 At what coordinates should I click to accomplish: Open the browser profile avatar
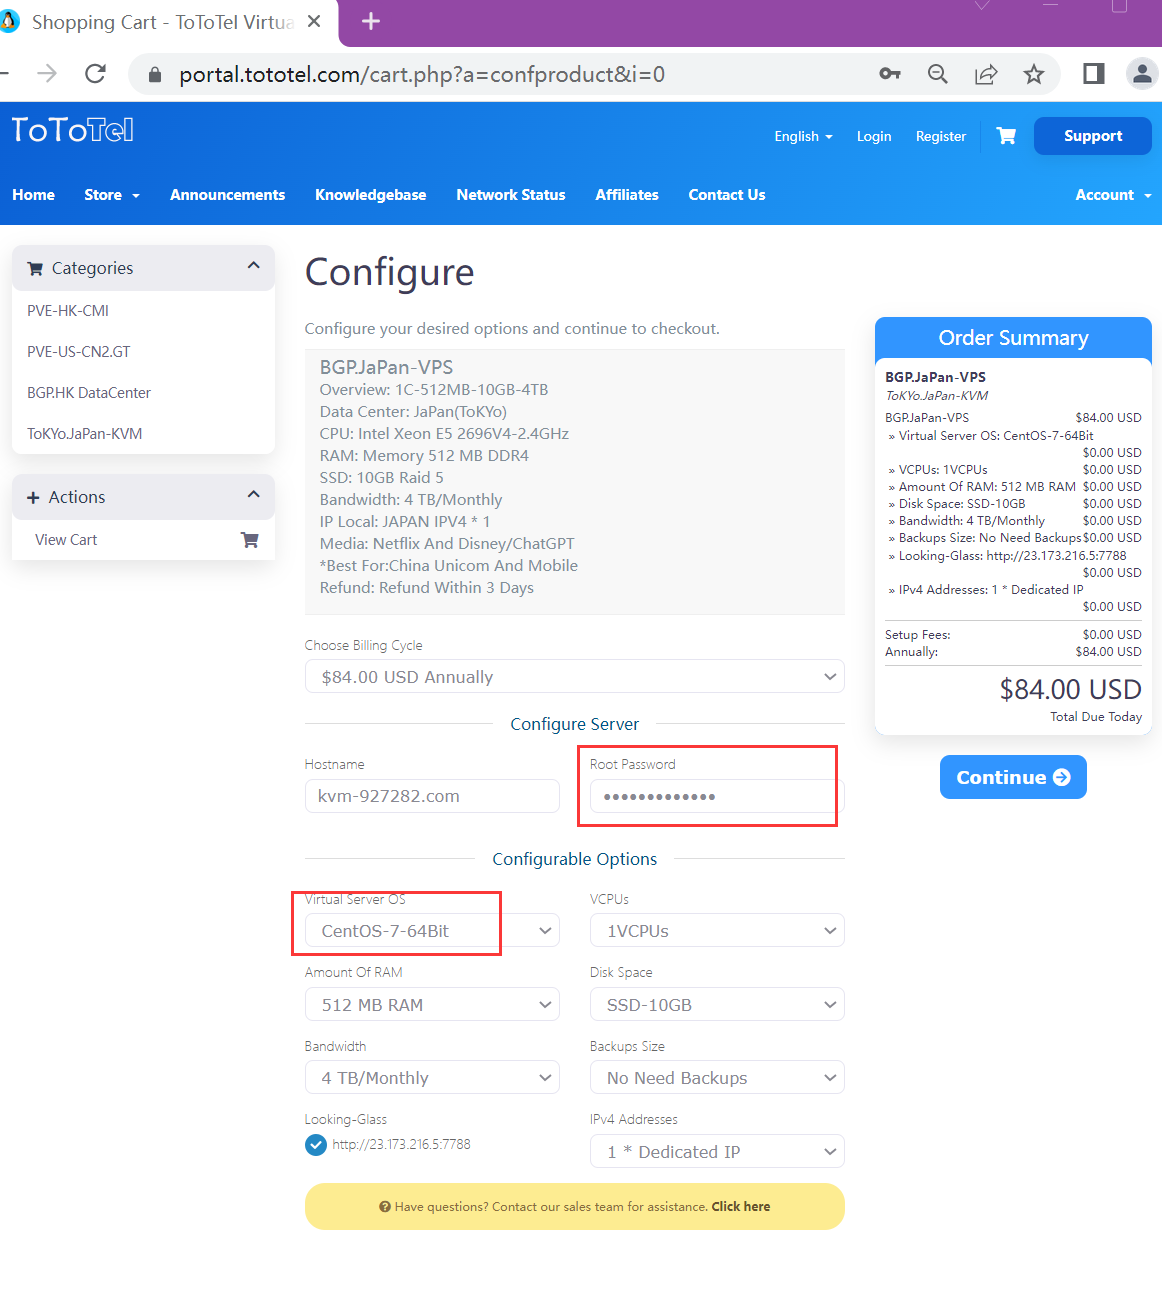[x=1141, y=74]
